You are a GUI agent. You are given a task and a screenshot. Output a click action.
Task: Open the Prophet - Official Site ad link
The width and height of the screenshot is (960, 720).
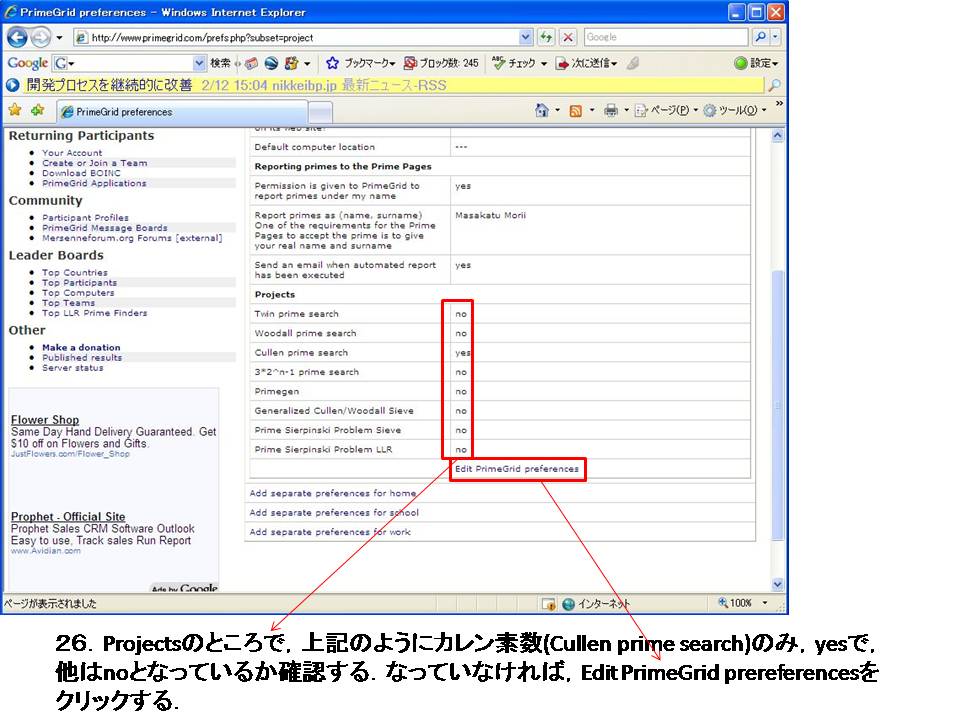(x=68, y=517)
